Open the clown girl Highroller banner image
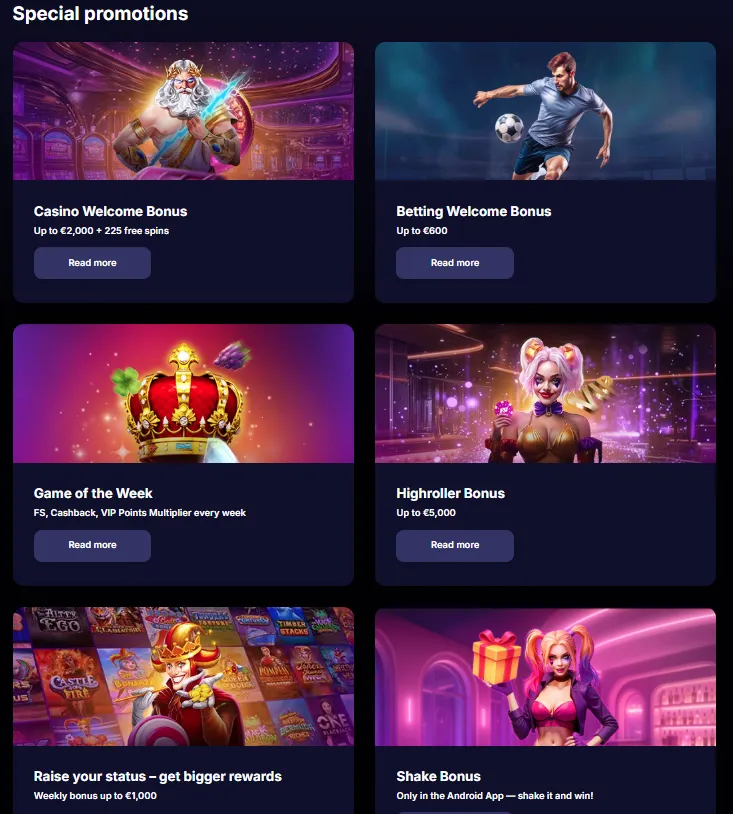The width and height of the screenshot is (733, 814). tap(545, 394)
